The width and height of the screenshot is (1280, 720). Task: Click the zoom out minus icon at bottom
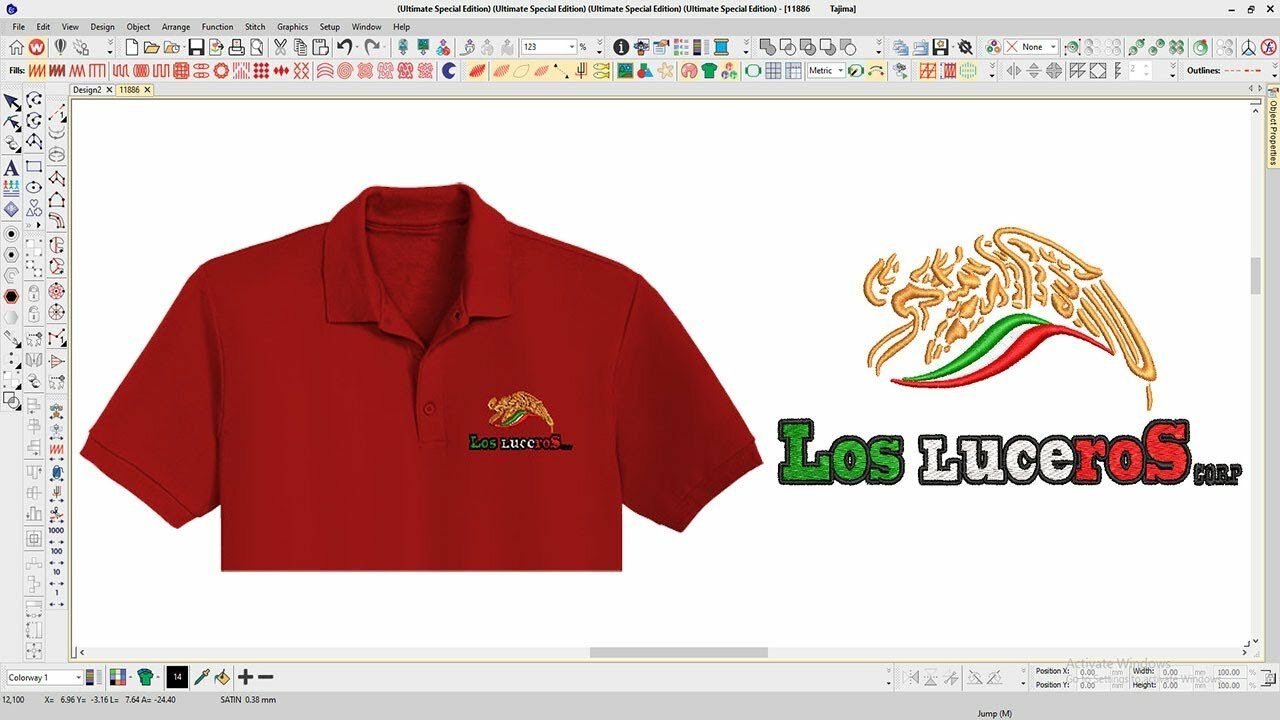266,677
